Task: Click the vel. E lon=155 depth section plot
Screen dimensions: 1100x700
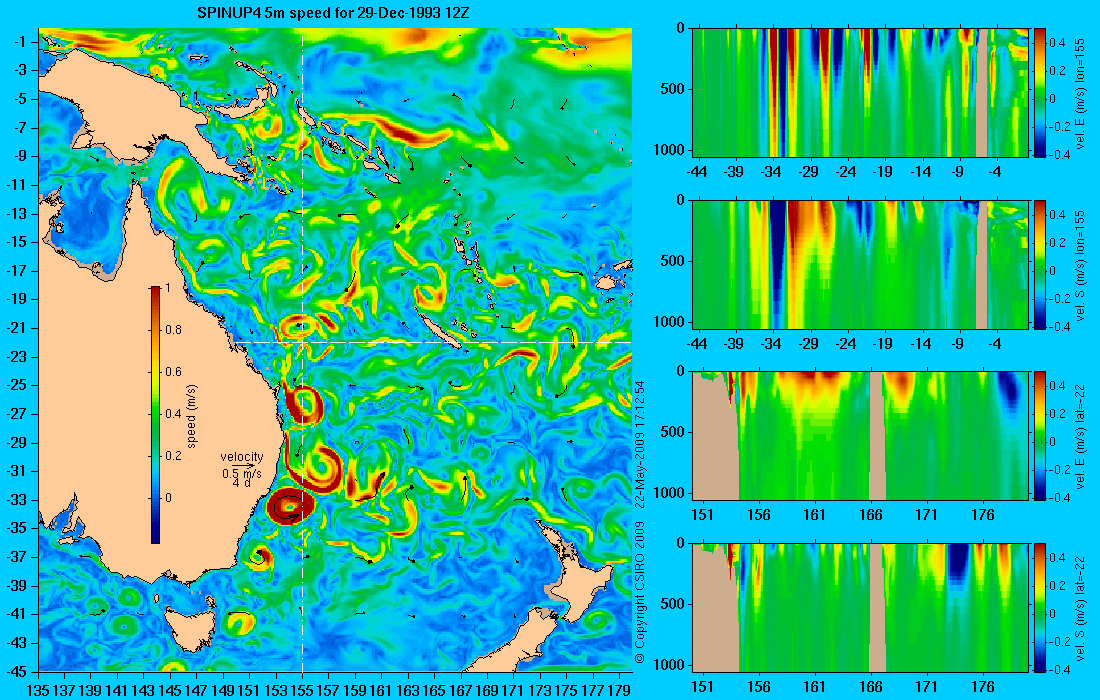Action: coord(860,93)
